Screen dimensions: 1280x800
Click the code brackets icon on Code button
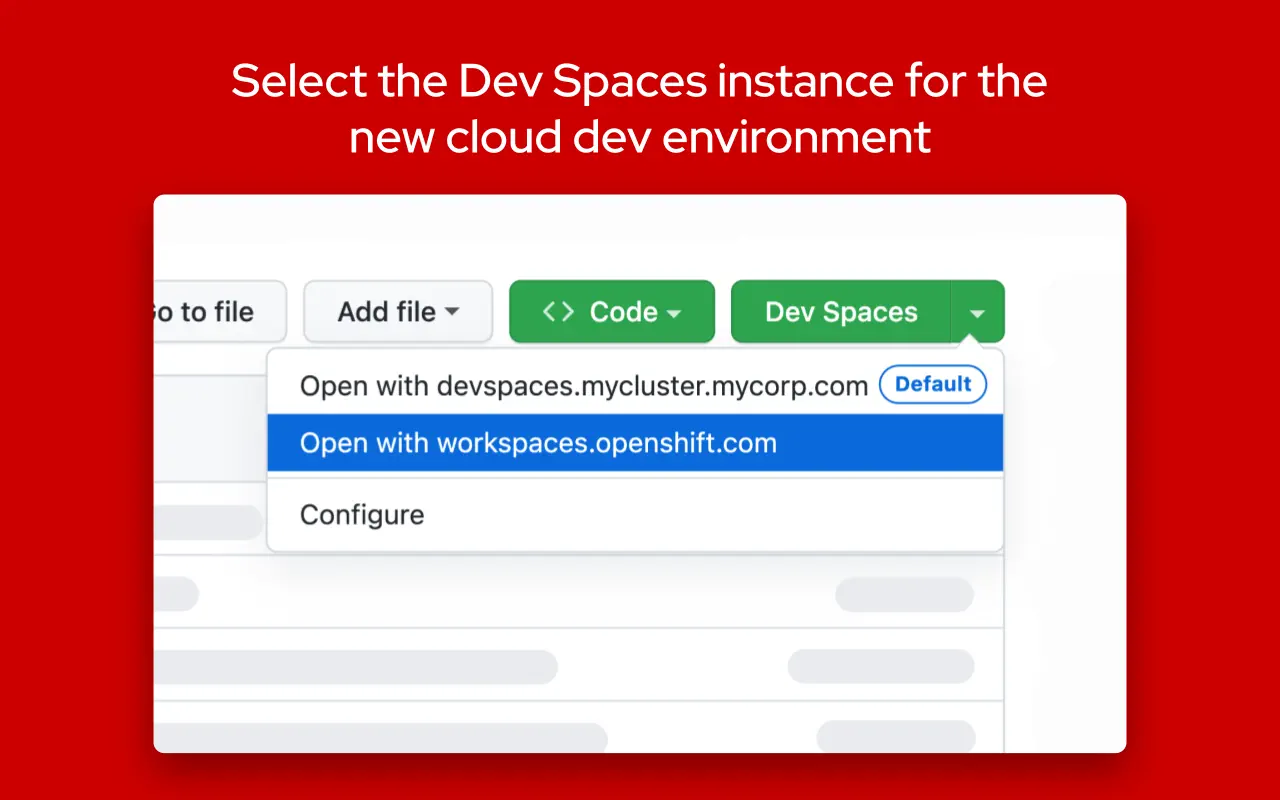[x=557, y=311]
